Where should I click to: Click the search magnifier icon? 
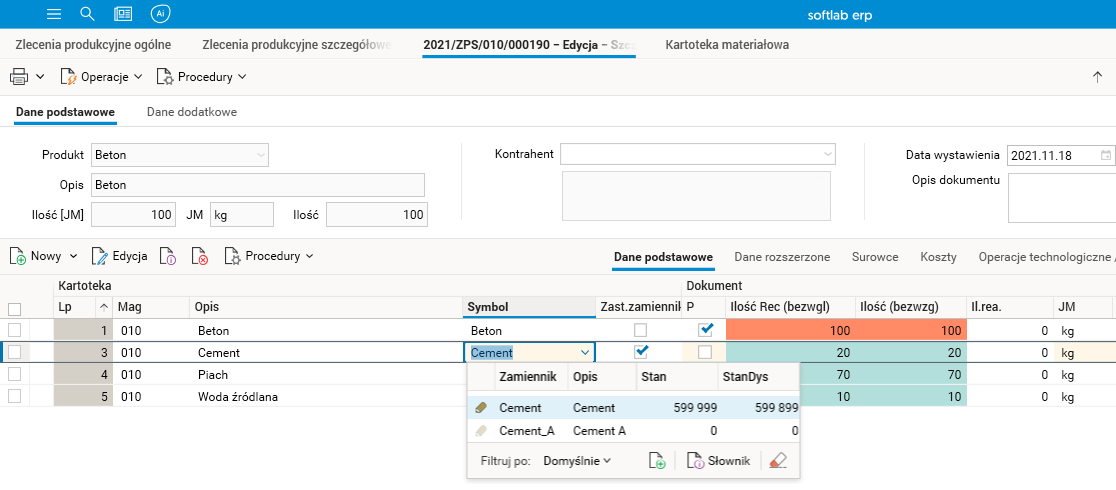point(87,14)
